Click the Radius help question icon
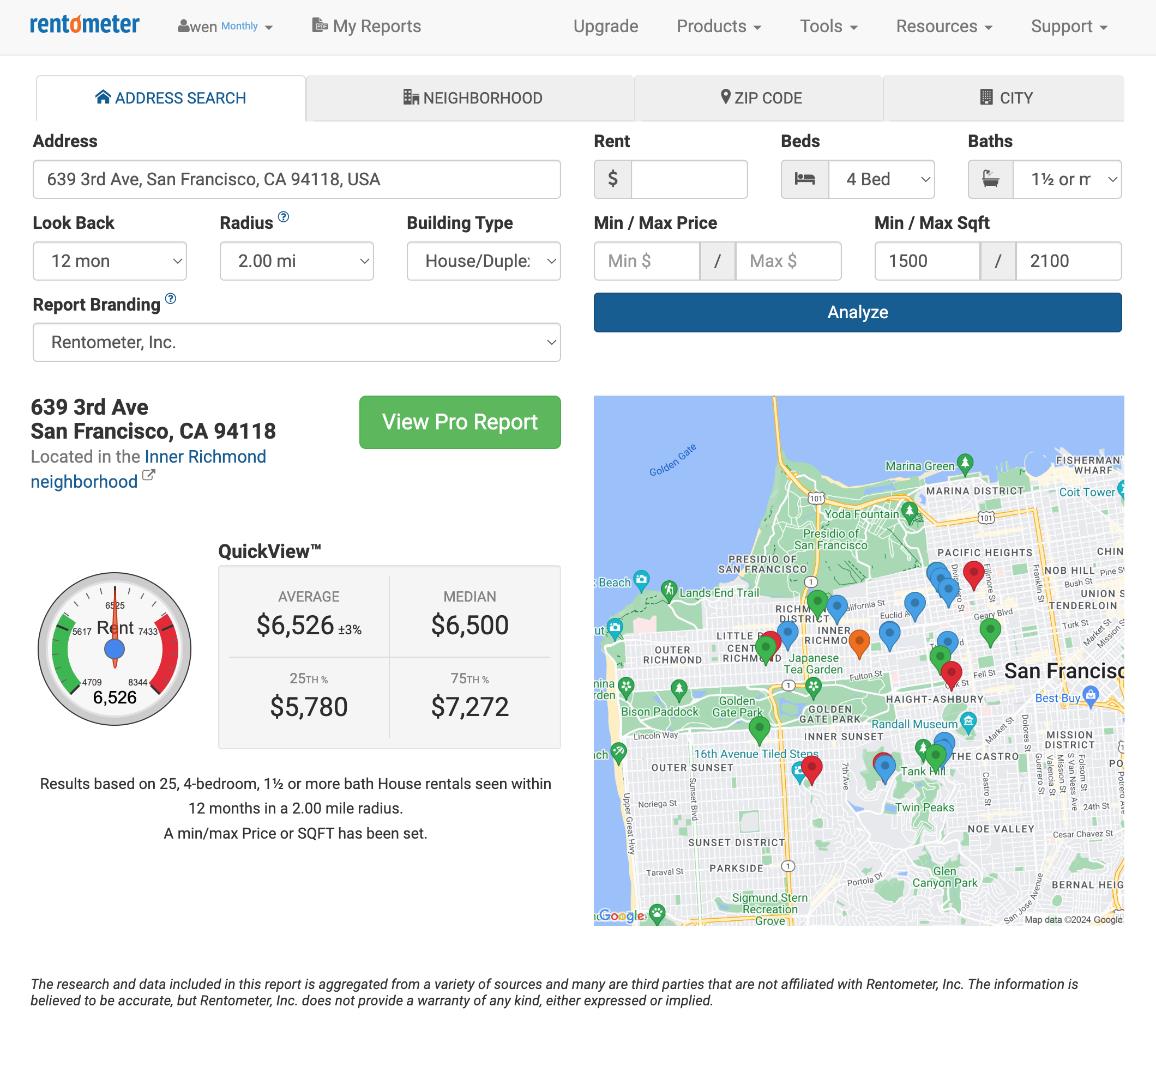The height and width of the screenshot is (1080, 1156). (x=283, y=217)
